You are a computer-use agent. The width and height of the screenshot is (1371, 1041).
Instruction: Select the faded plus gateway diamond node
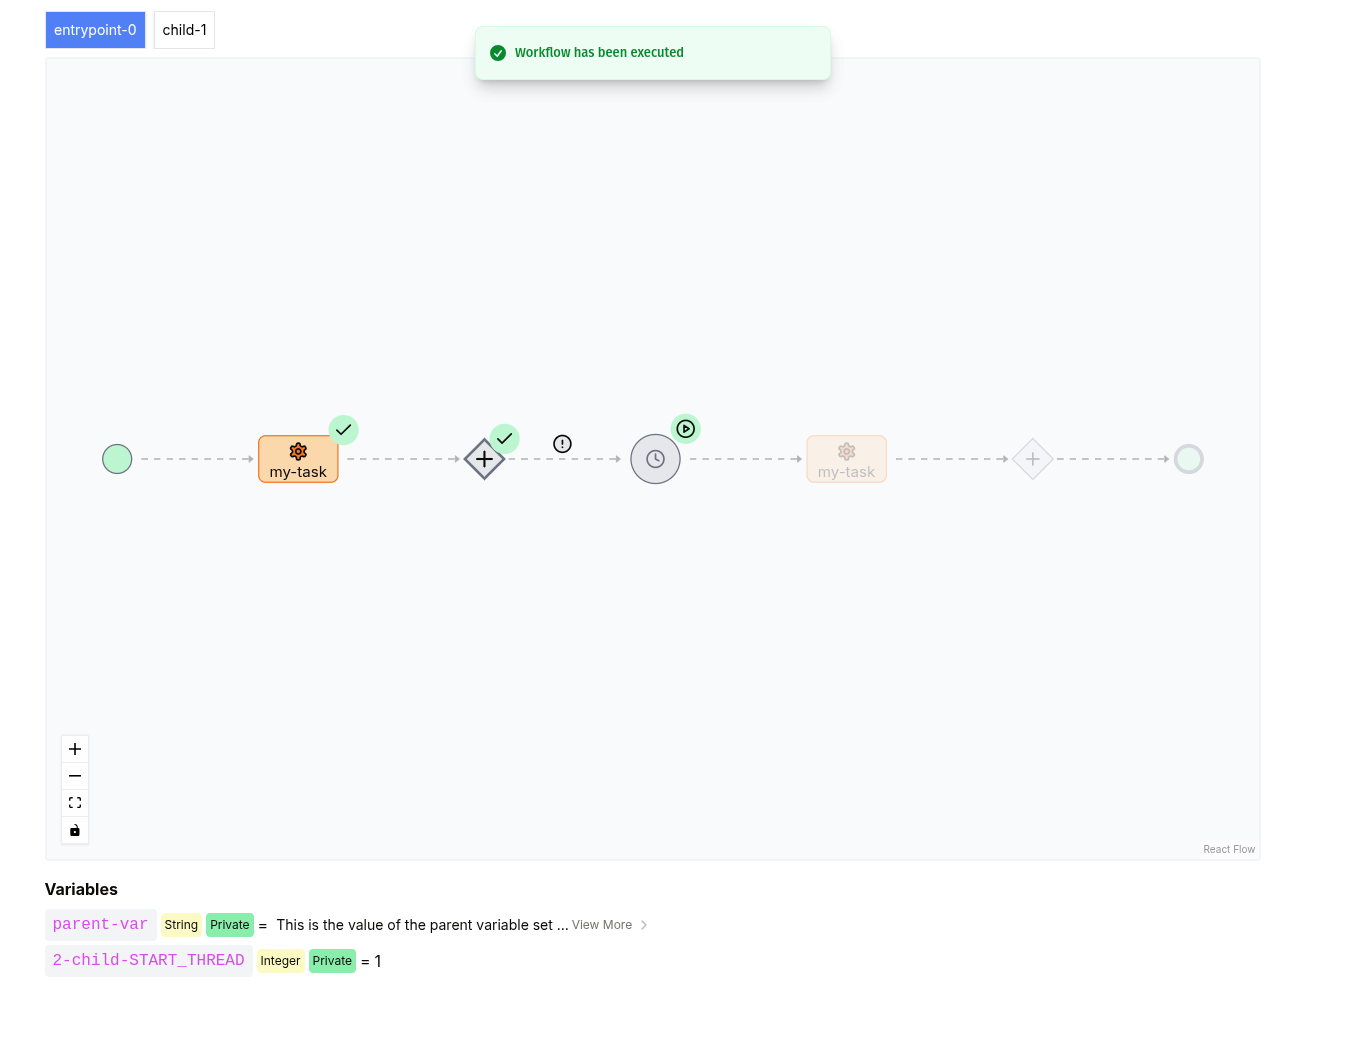(x=1032, y=459)
